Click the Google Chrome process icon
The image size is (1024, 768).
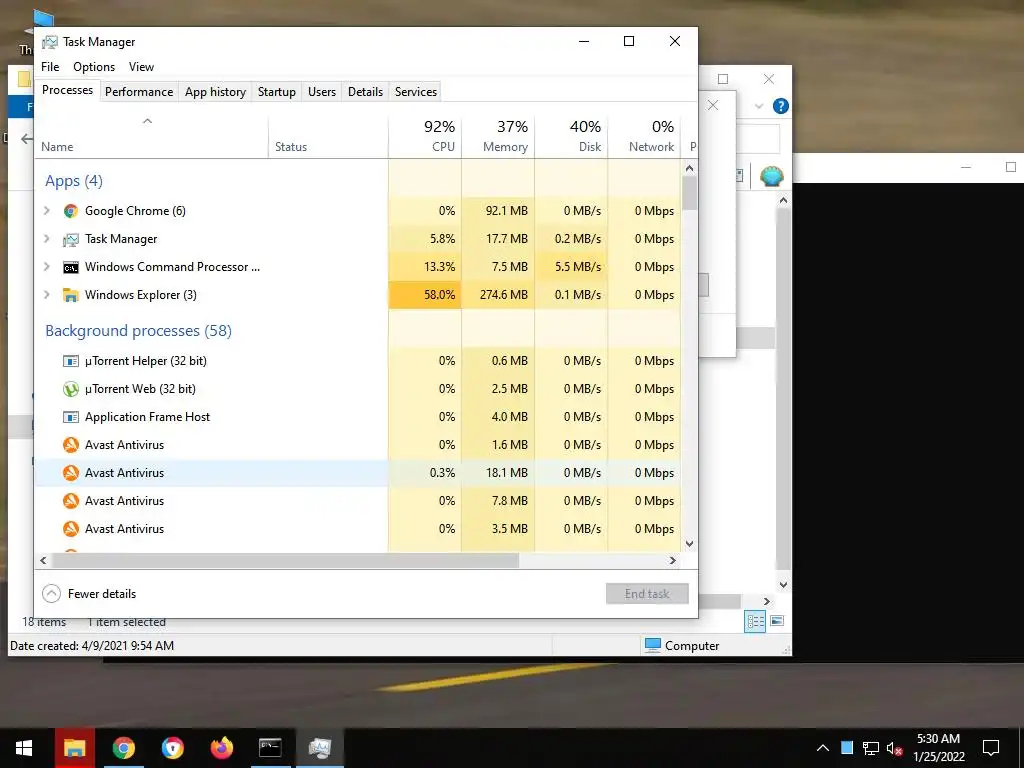tap(71, 211)
